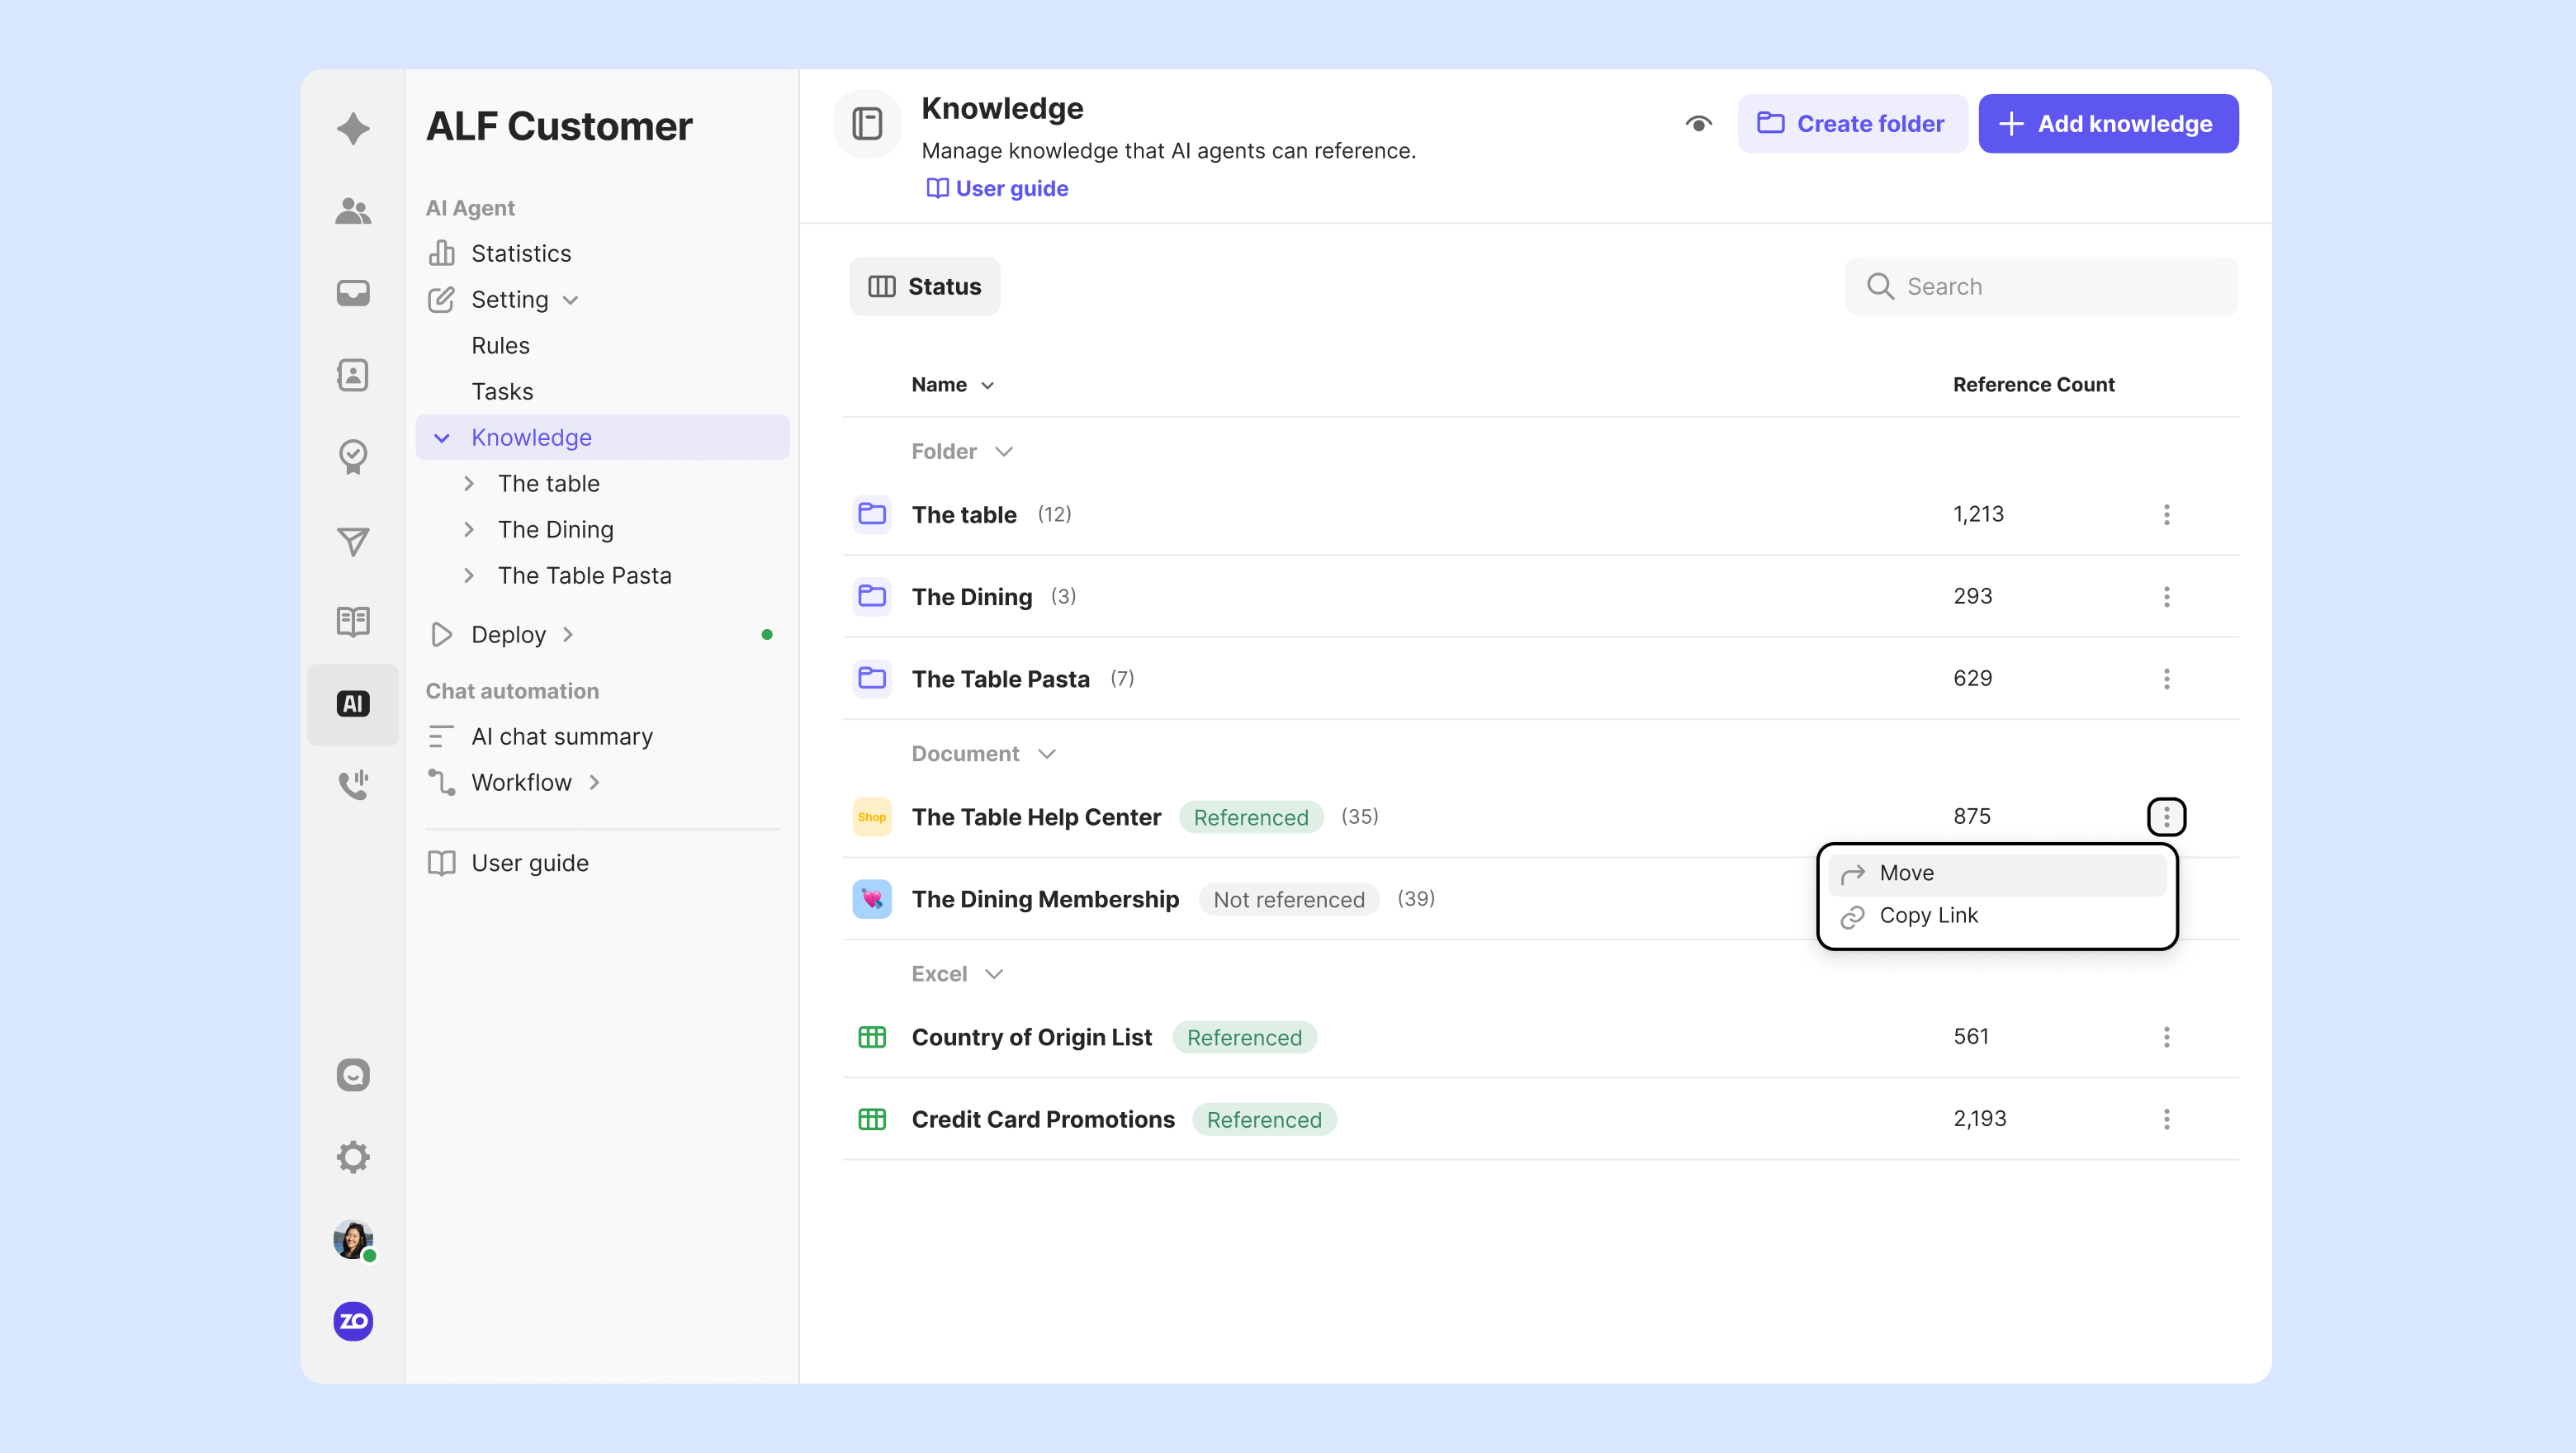Image resolution: width=2576 pixels, height=1453 pixels.
Task: Open the contacts address book icon
Action: tap(352, 375)
